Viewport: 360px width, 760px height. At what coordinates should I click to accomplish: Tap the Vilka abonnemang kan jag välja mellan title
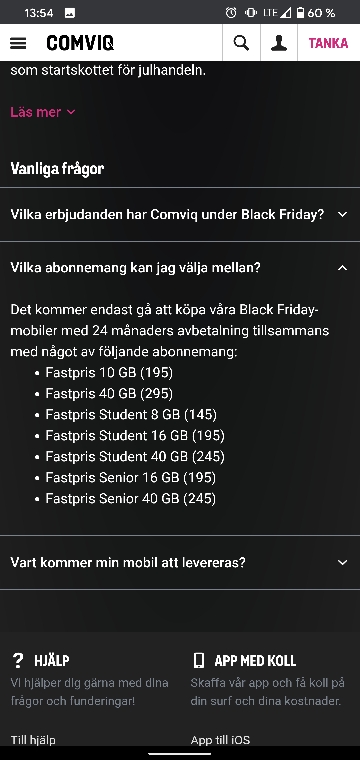click(x=135, y=268)
